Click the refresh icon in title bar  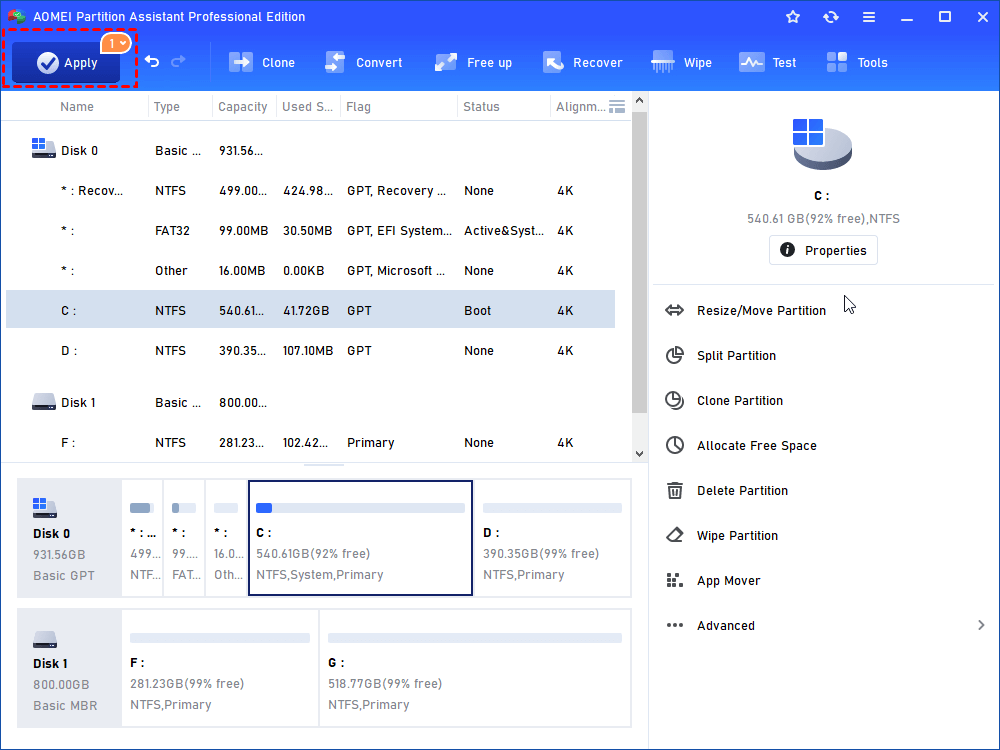830,17
